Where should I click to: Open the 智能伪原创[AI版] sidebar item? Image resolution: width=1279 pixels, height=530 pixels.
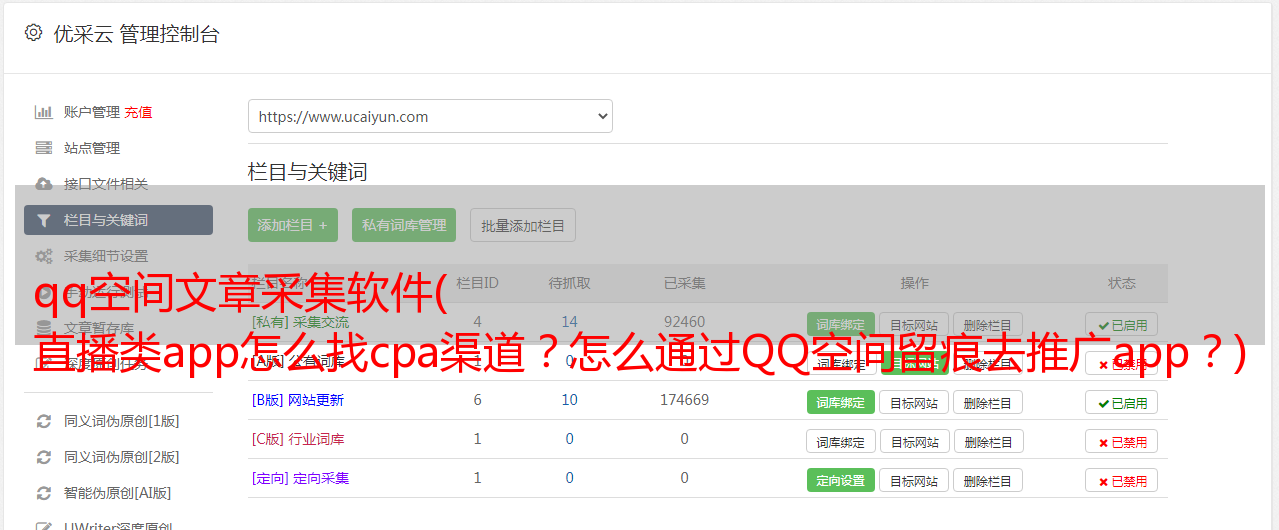[x=118, y=493]
